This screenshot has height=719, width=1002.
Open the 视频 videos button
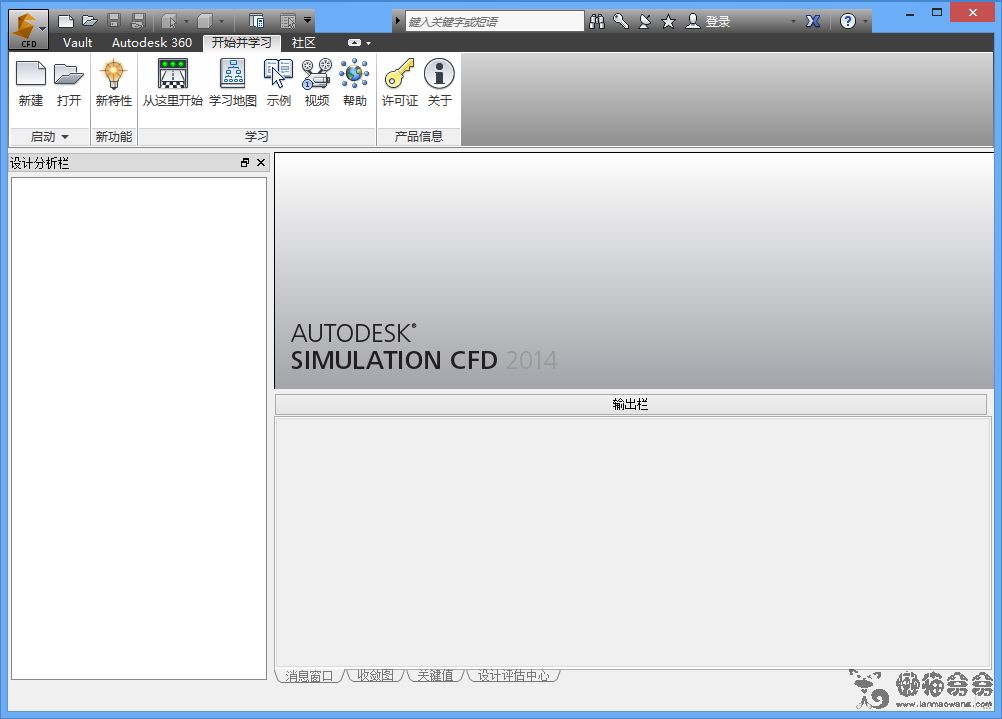(x=316, y=83)
